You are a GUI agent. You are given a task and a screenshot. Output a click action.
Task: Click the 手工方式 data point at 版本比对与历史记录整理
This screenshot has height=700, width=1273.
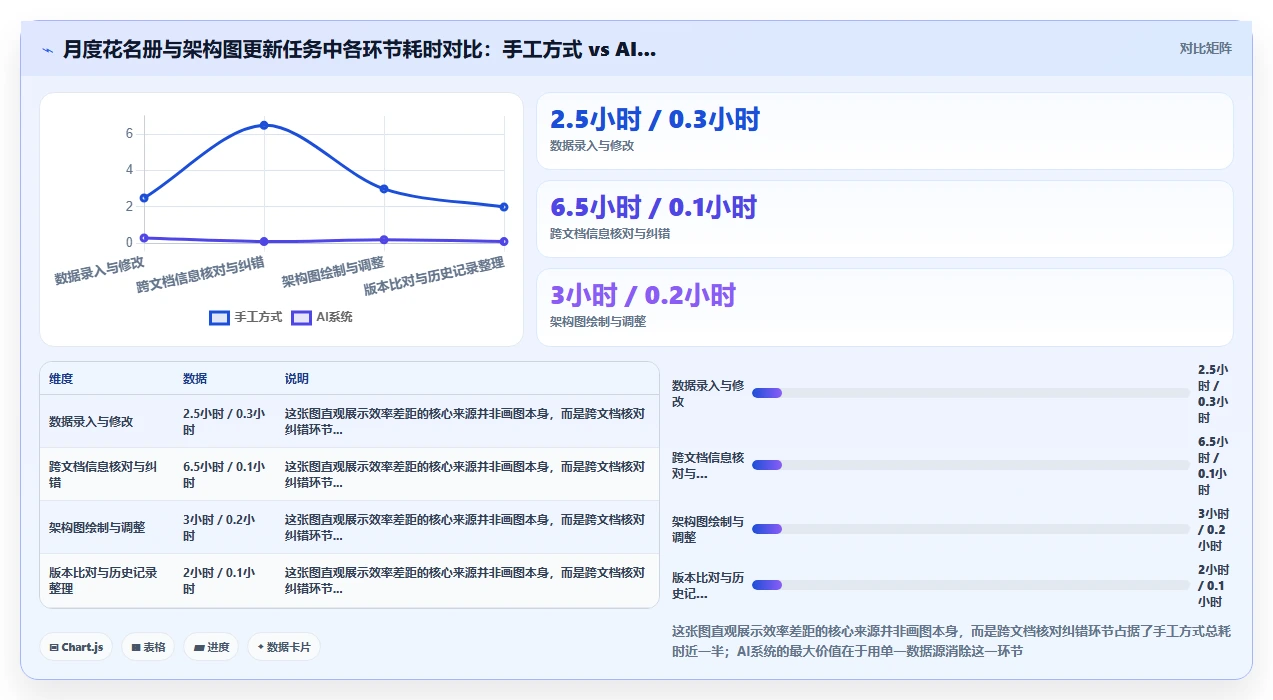point(504,207)
